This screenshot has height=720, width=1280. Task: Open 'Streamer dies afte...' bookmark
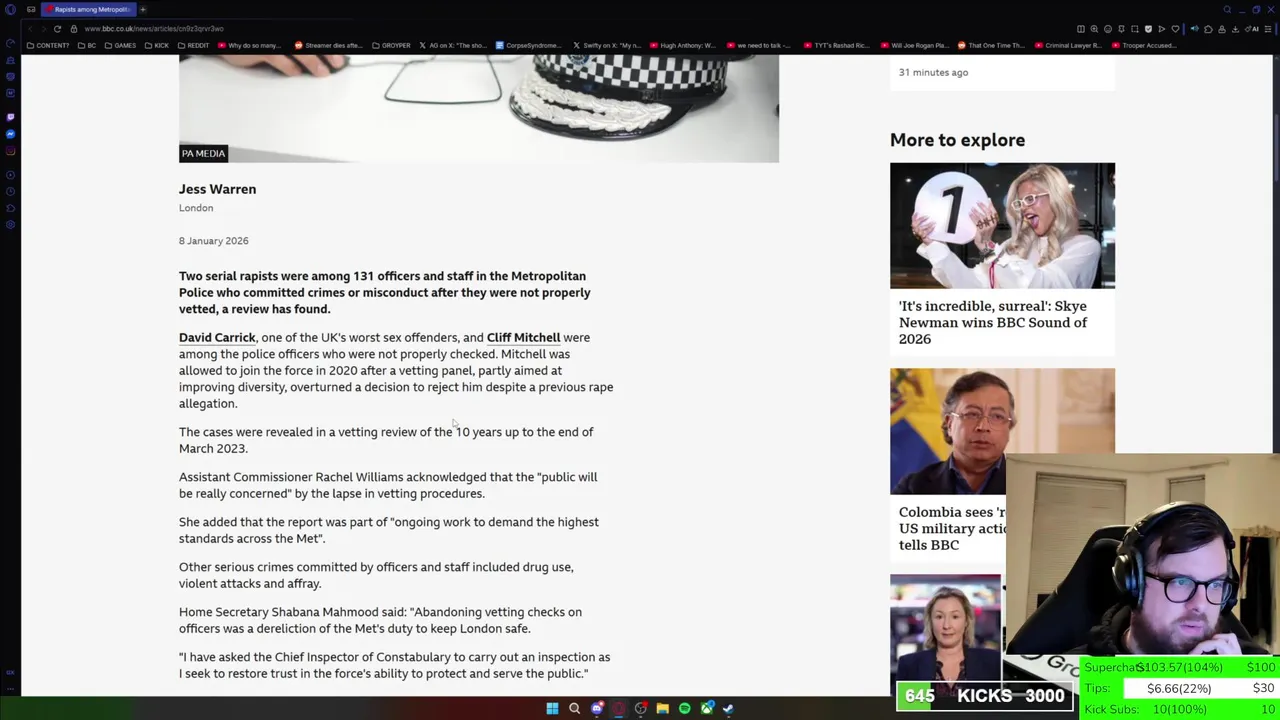pyautogui.click(x=329, y=45)
